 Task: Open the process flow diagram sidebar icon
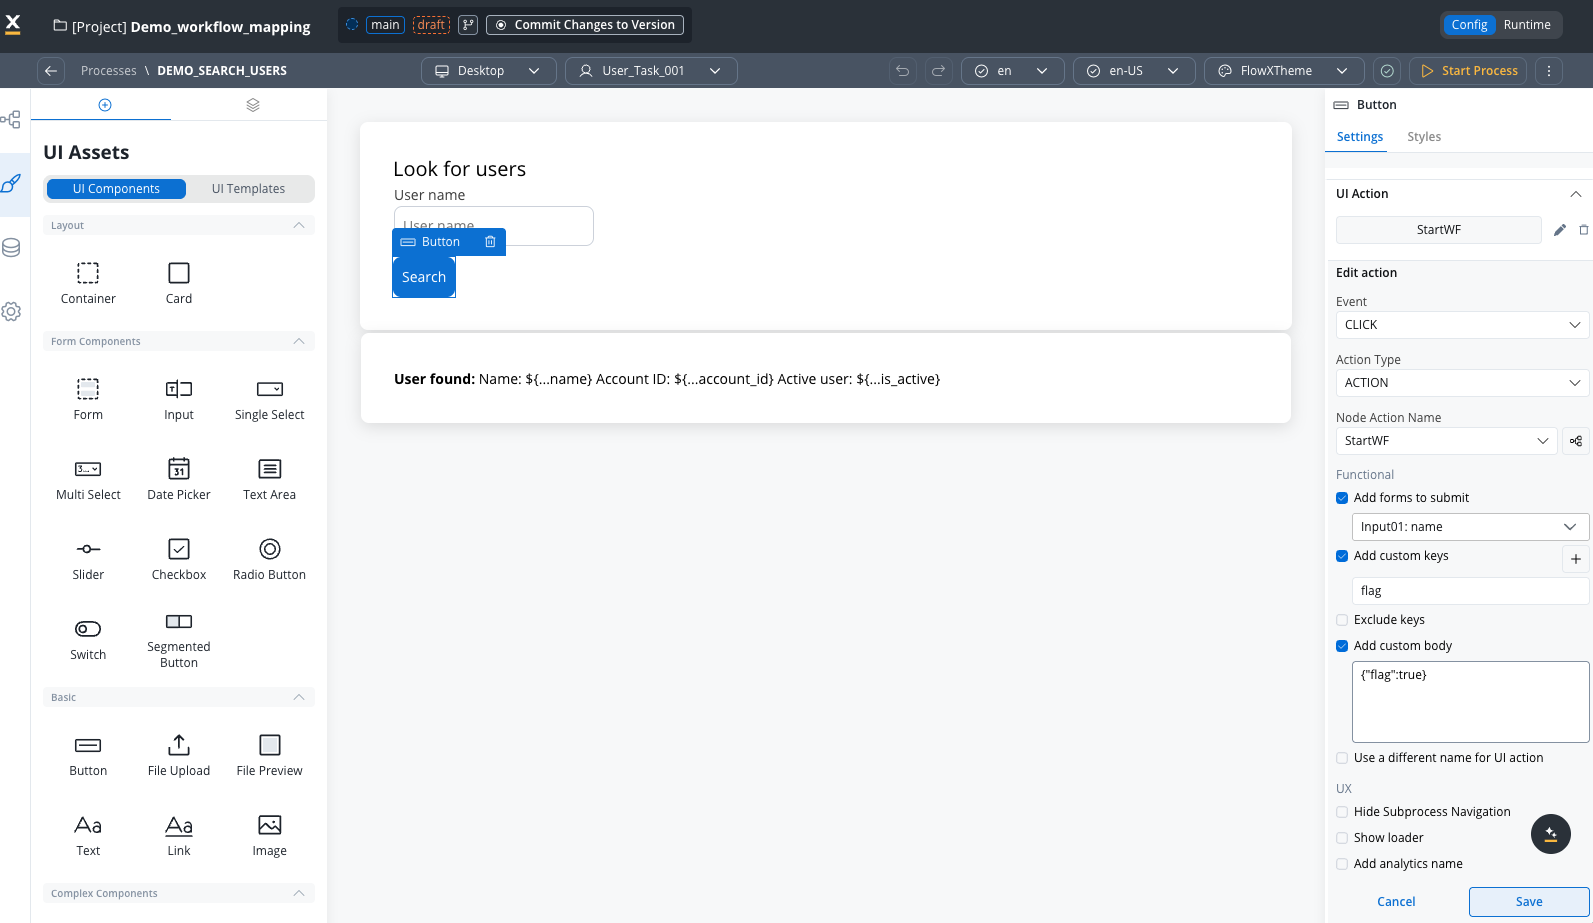click(x=11, y=120)
